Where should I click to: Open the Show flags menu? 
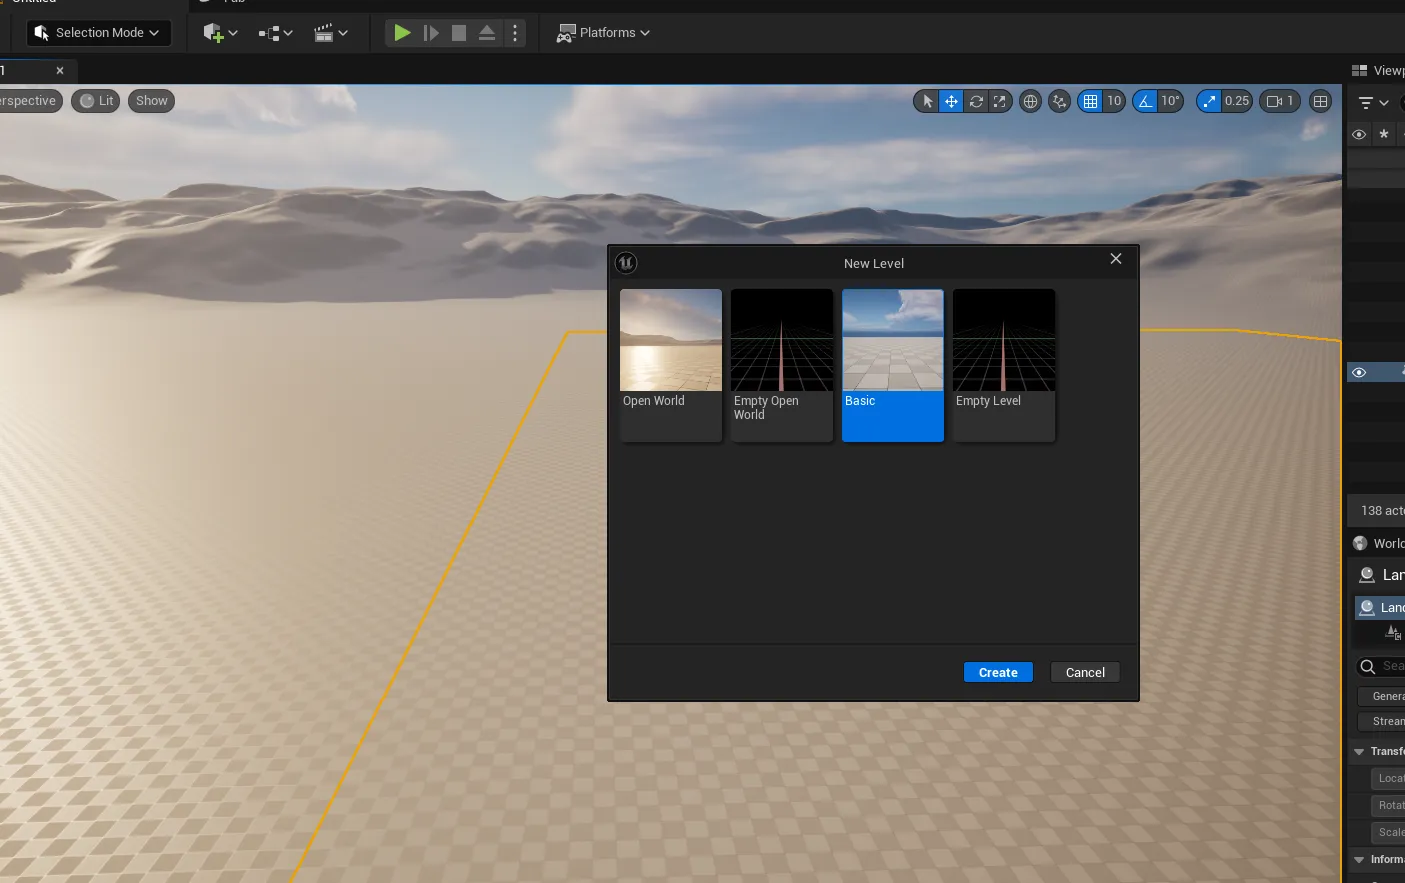point(151,101)
